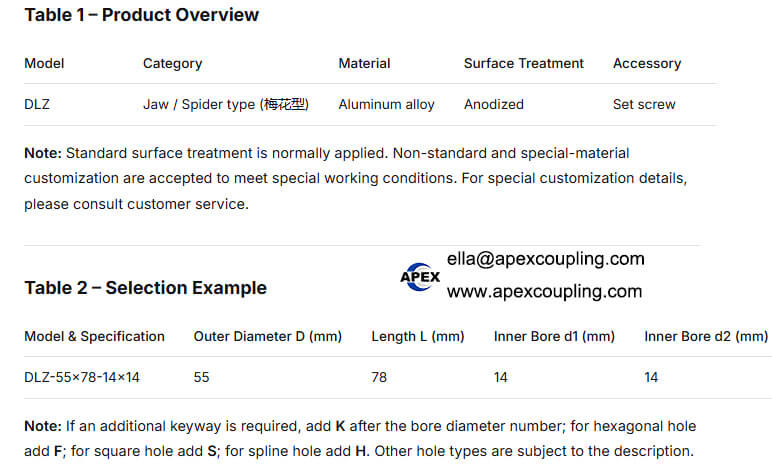This screenshot has width=772, height=467.
Task: Click the Set screw cell
Action: pos(644,104)
